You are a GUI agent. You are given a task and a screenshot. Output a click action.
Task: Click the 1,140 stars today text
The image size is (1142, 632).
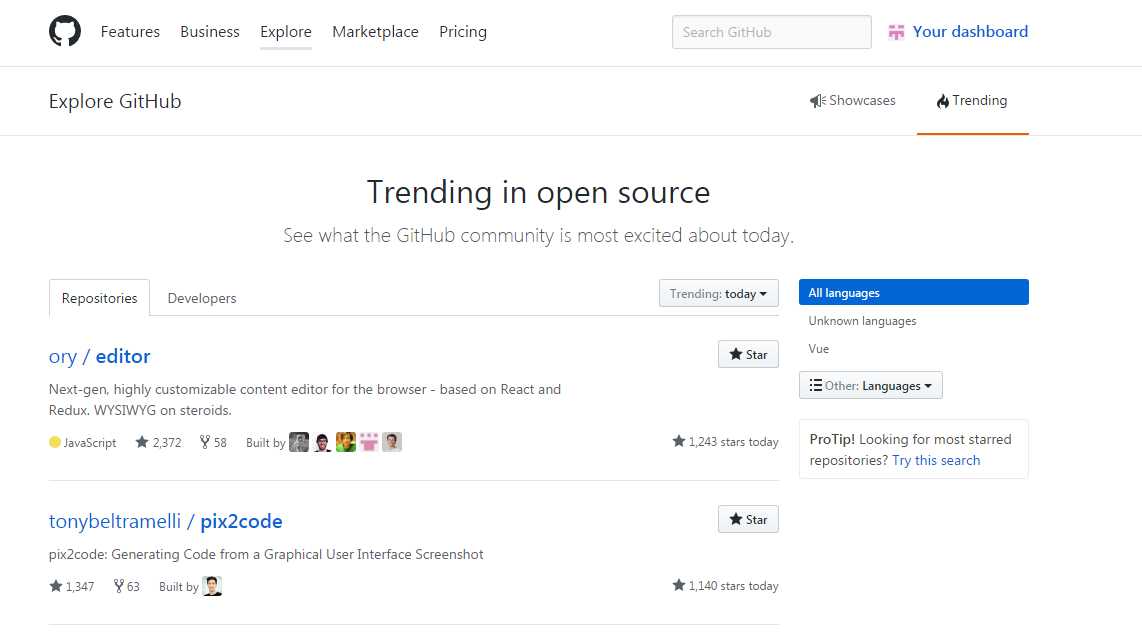click(x=726, y=585)
